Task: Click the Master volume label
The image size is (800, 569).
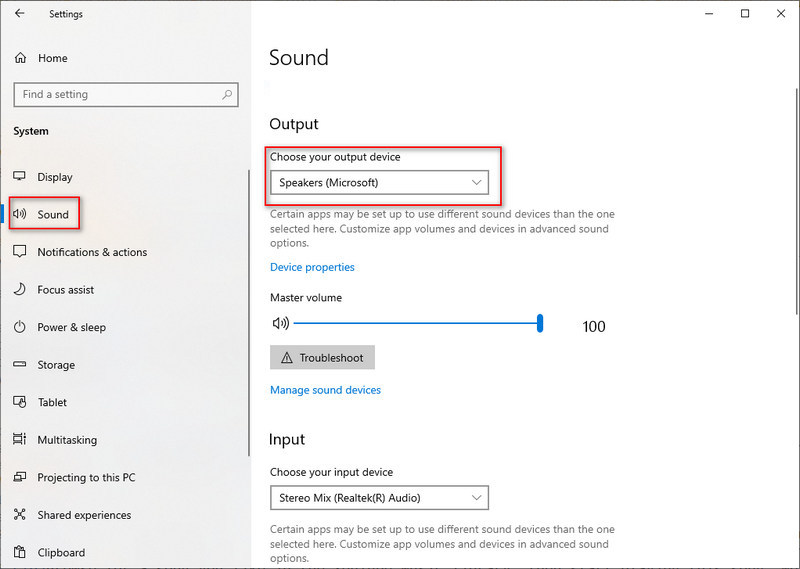Action: (x=306, y=298)
